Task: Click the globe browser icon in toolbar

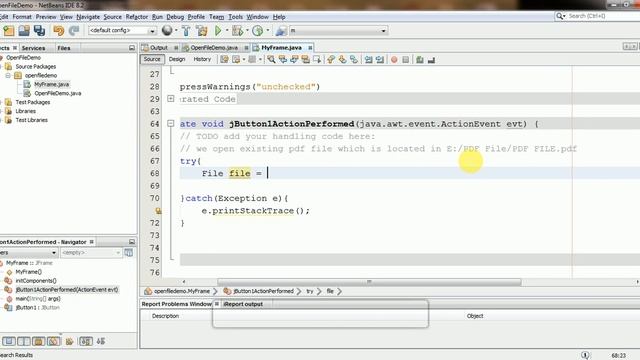Action: [x=167, y=30]
